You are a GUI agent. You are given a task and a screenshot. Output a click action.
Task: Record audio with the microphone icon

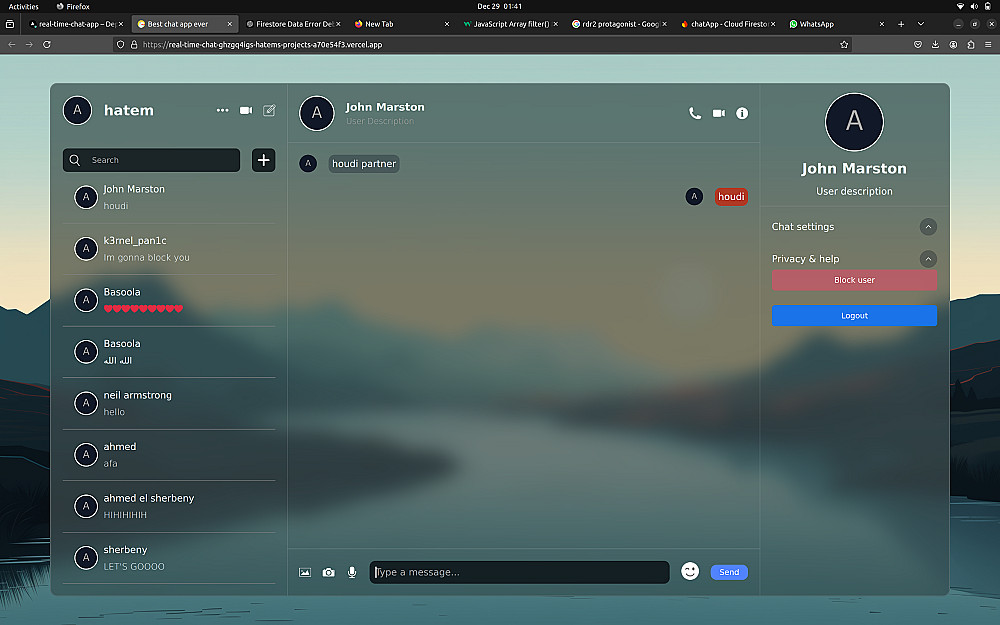pyautogui.click(x=352, y=572)
